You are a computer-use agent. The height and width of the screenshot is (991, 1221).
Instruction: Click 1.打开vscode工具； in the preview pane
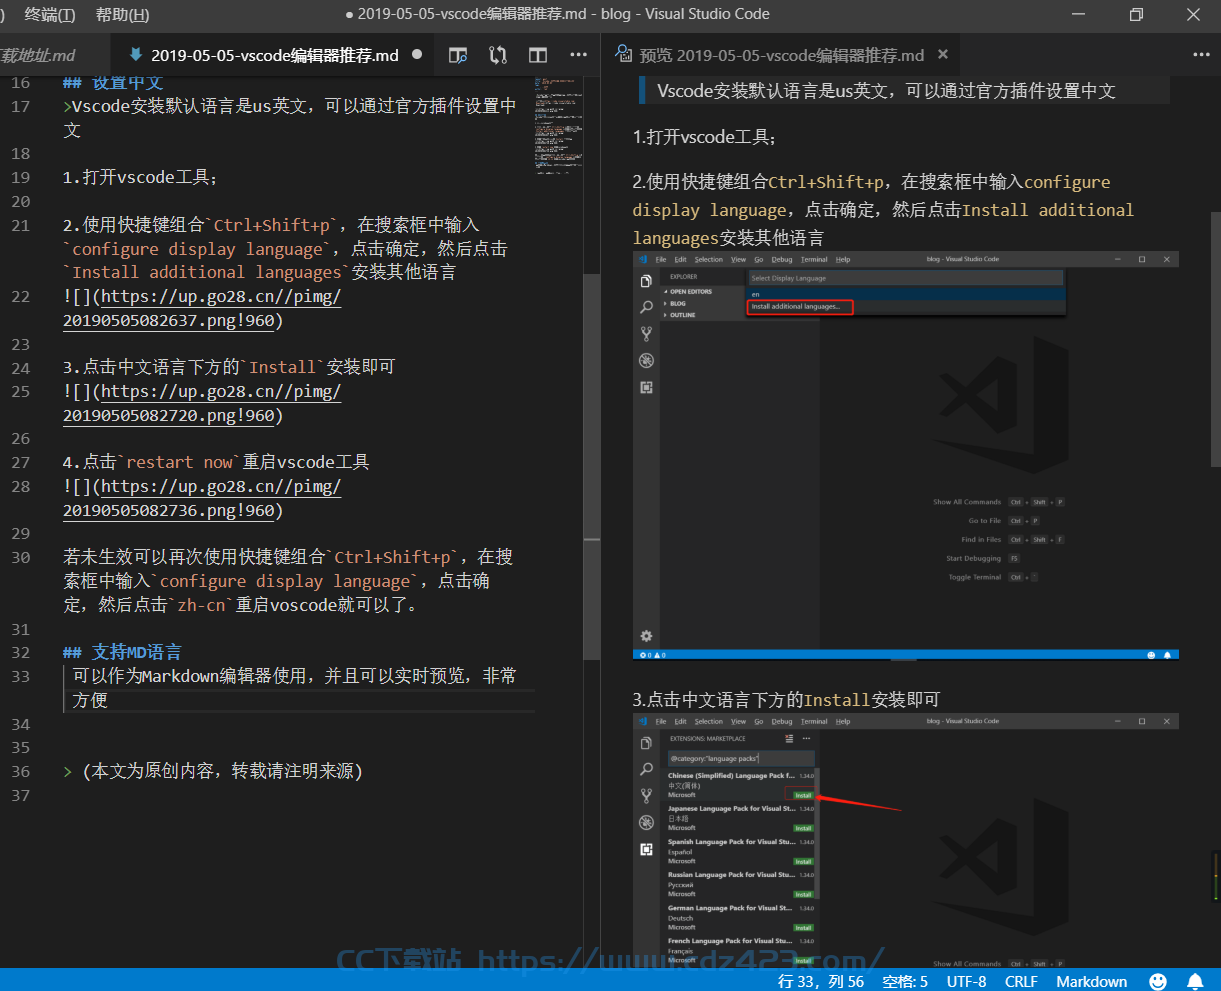(x=705, y=137)
